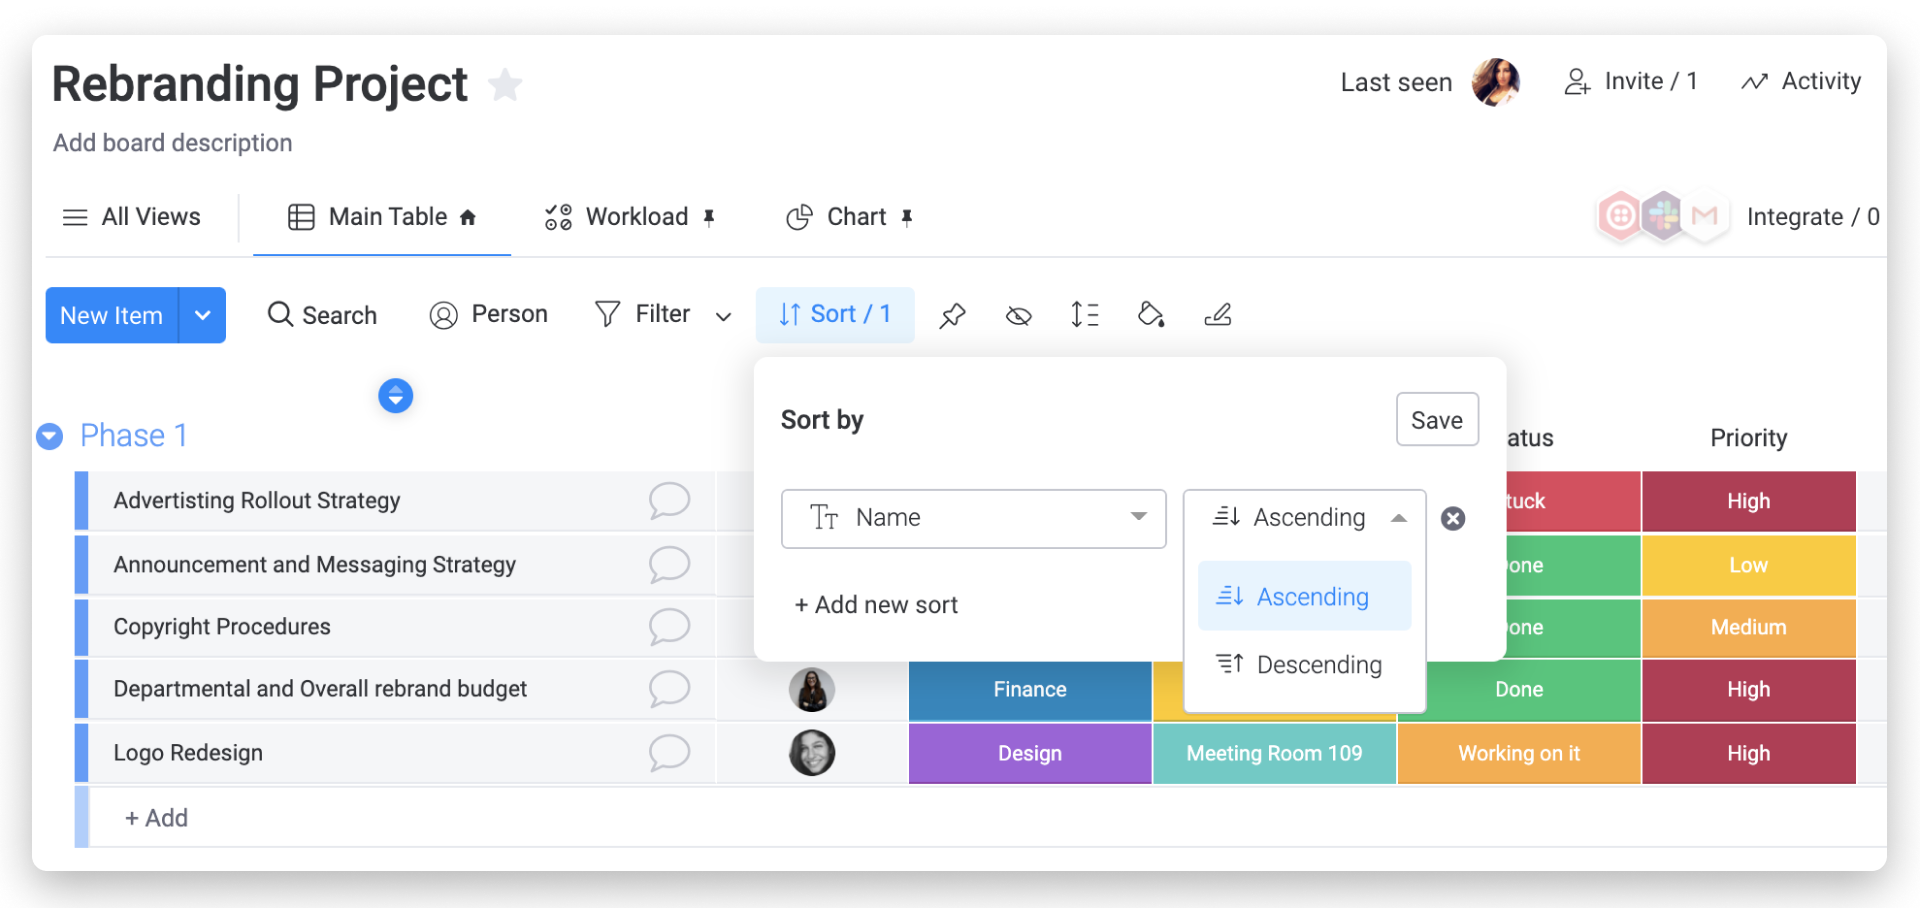Open the New Item dropdown arrow
Image resolution: width=1920 pixels, height=908 pixels.
pos(202,315)
